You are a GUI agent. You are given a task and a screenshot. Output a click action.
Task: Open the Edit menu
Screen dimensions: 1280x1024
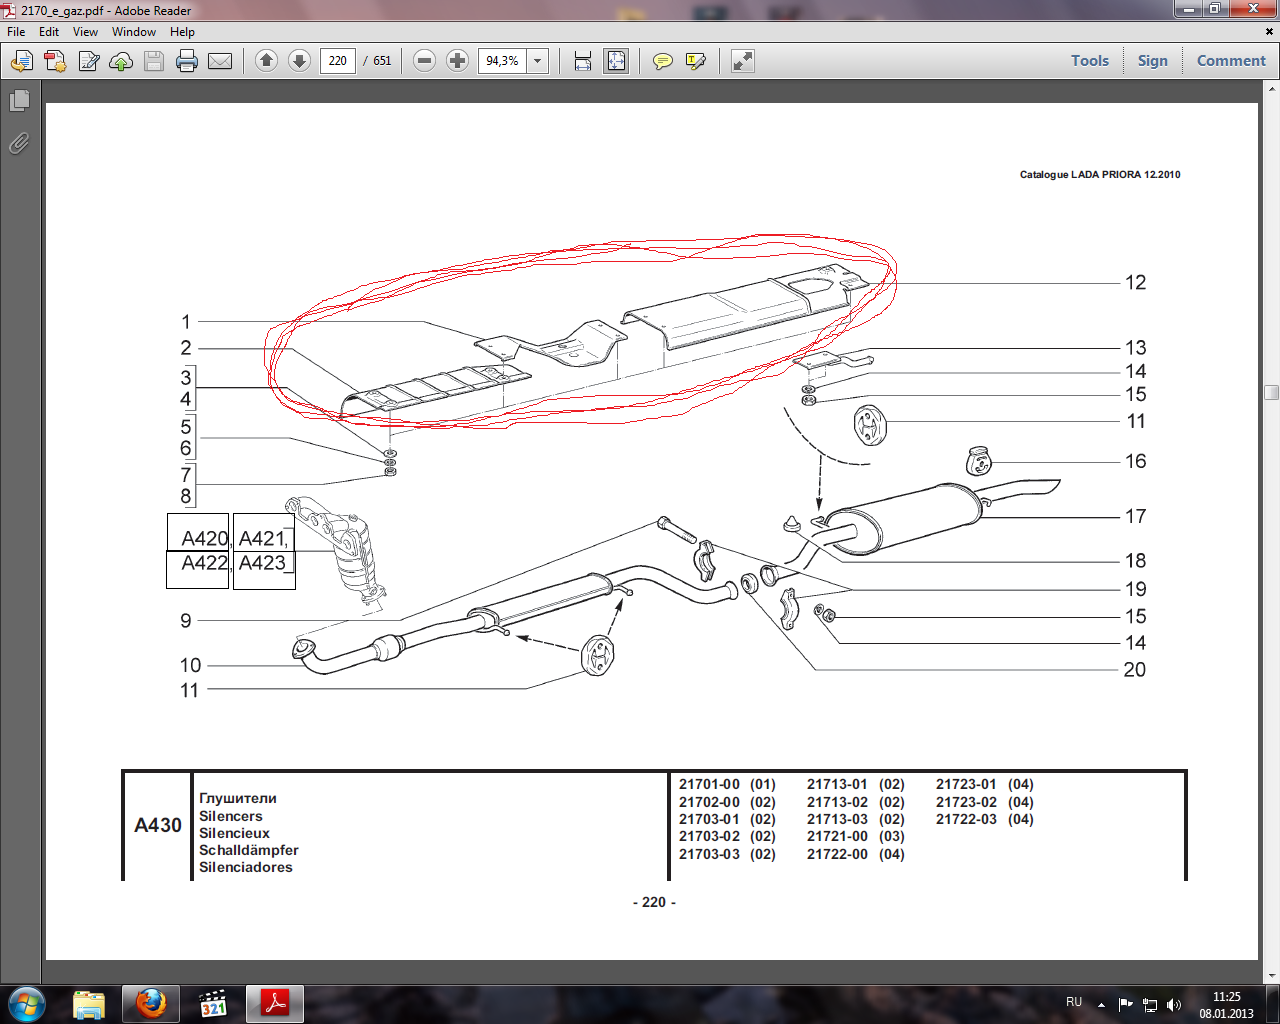tap(49, 32)
